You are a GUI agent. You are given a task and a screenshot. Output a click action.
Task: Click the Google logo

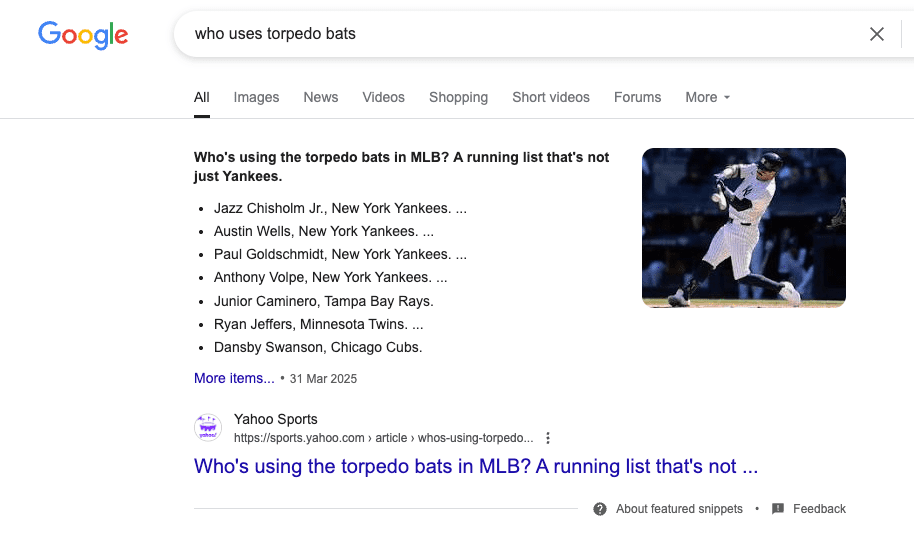tap(83, 35)
